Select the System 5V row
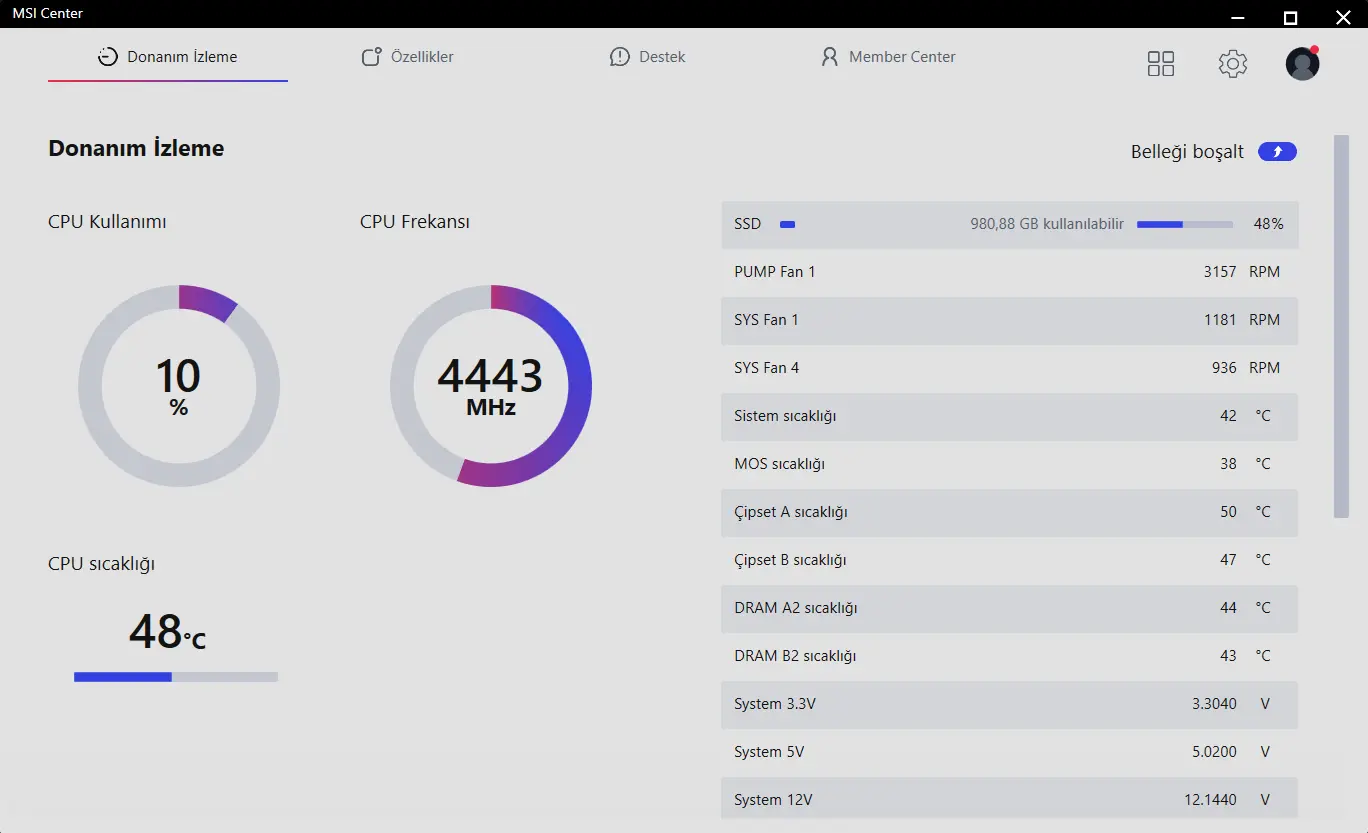 pyautogui.click(x=1009, y=752)
